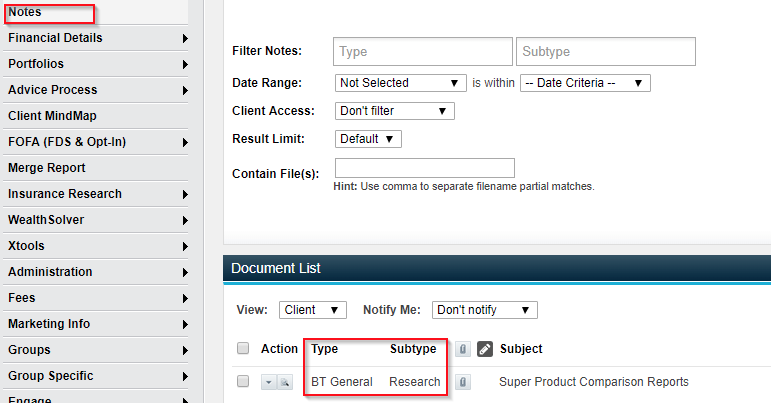Image resolution: width=771 pixels, height=403 pixels.
Task: Select Groups menu item
Action: pyautogui.click(x=95, y=350)
